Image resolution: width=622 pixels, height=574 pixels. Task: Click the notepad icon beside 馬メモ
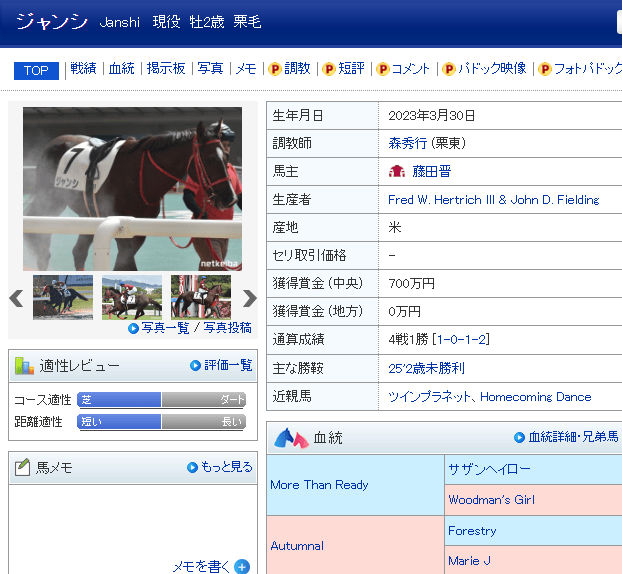(22, 467)
